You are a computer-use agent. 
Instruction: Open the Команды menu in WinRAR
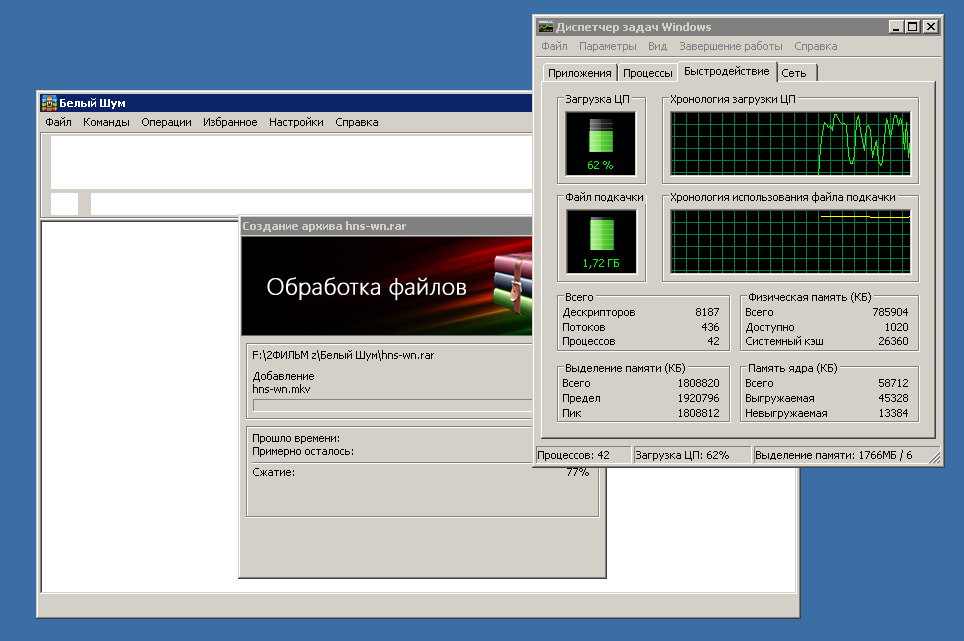tap(106, 122)
